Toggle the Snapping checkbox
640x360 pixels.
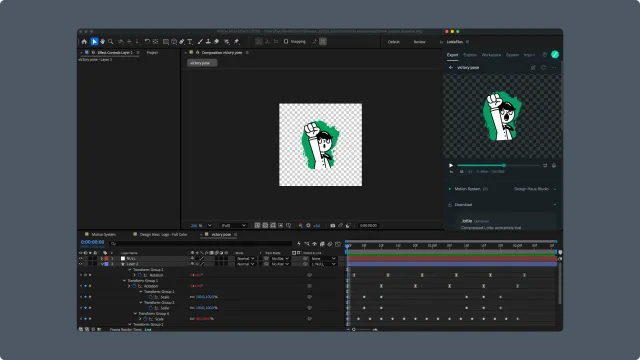[286, 42]
